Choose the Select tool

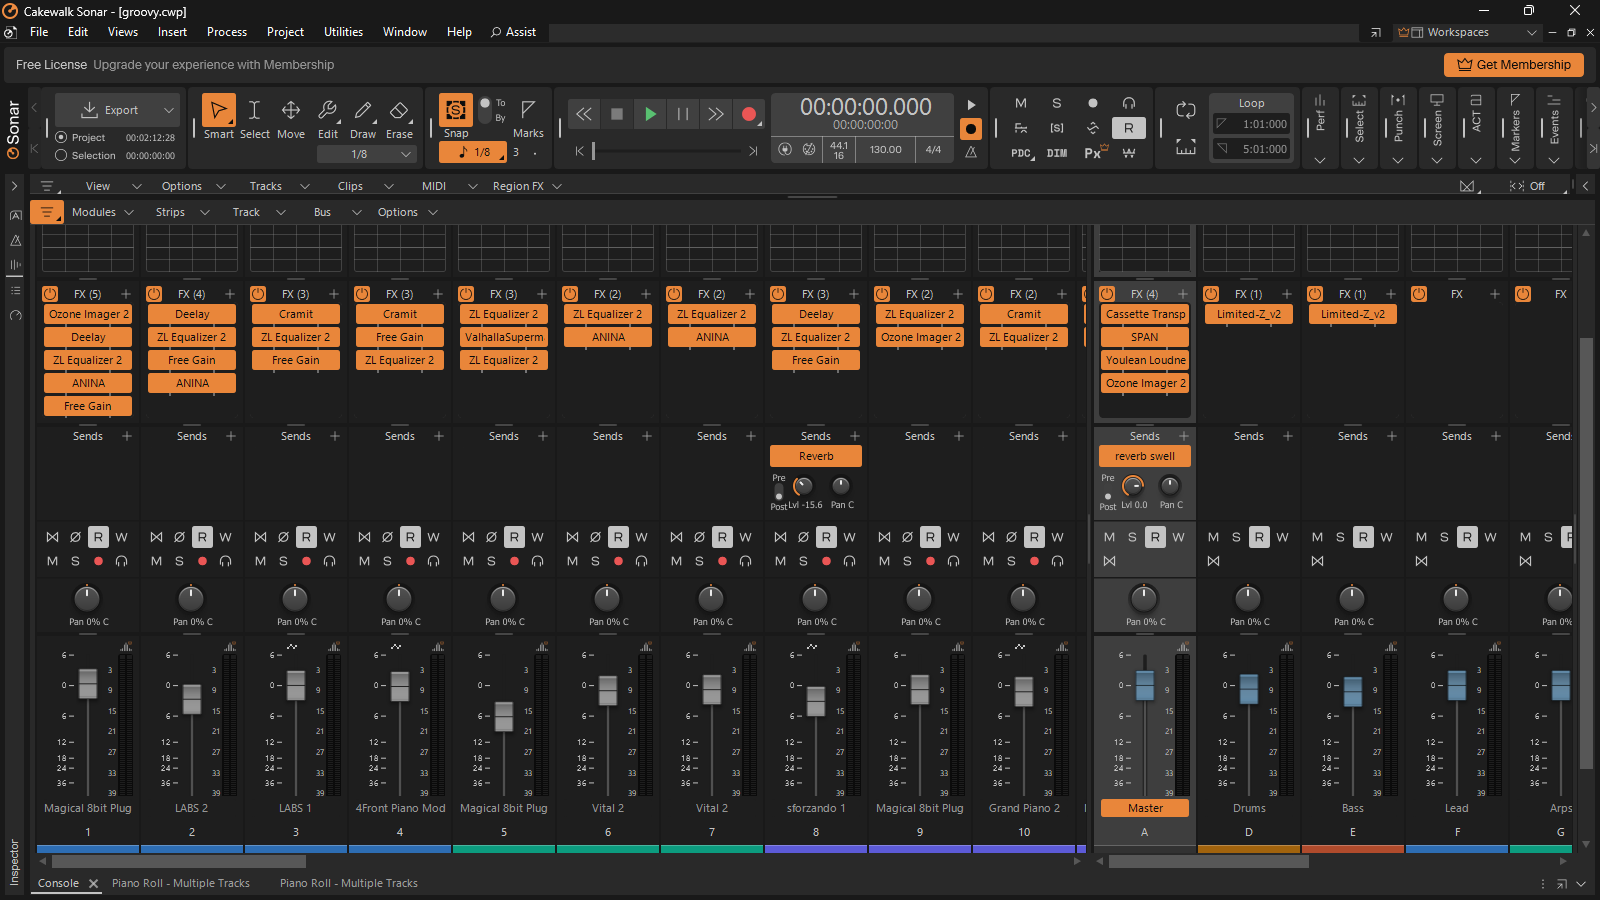254,117
